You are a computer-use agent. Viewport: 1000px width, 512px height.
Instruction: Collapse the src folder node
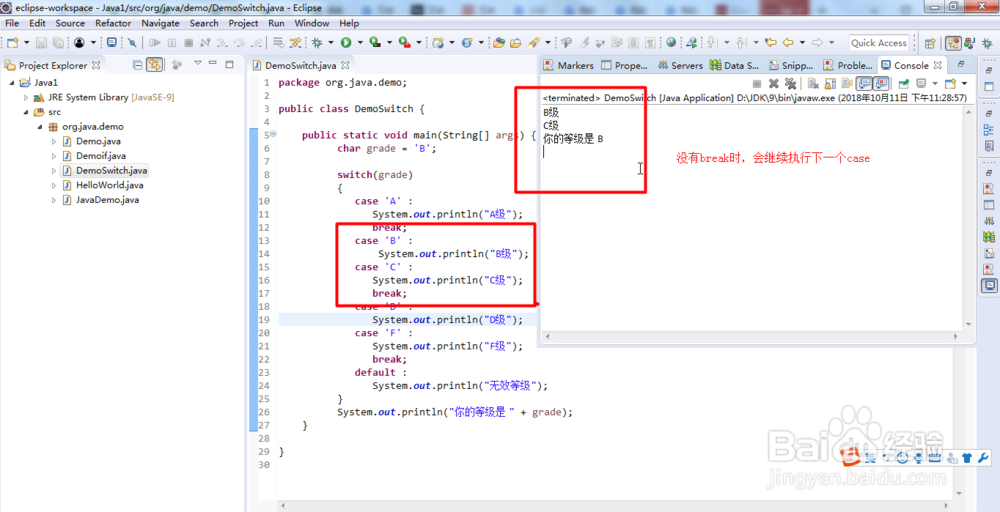[x=26, y=112]
